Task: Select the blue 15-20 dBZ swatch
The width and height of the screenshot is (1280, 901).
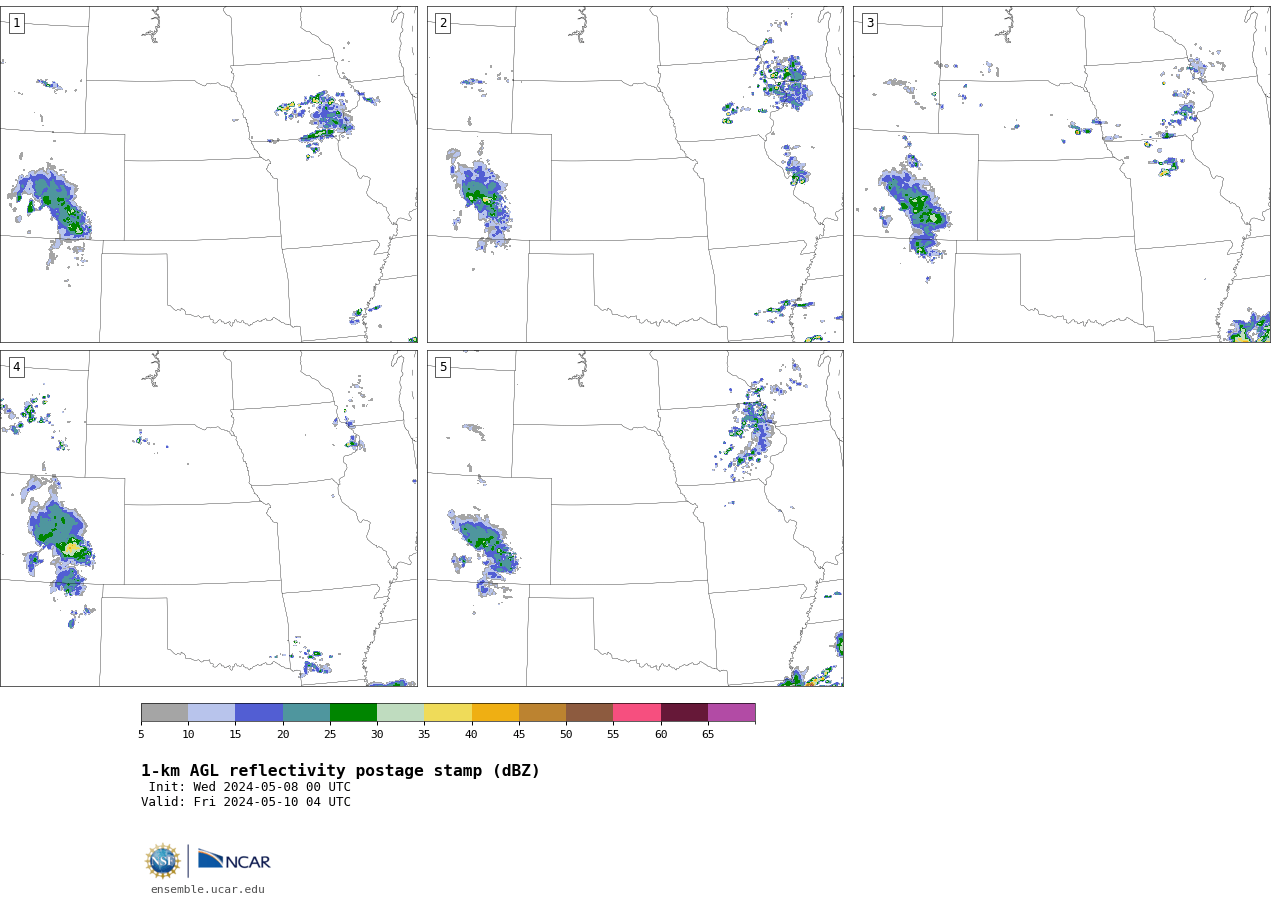Action: [x=259, y=712]
